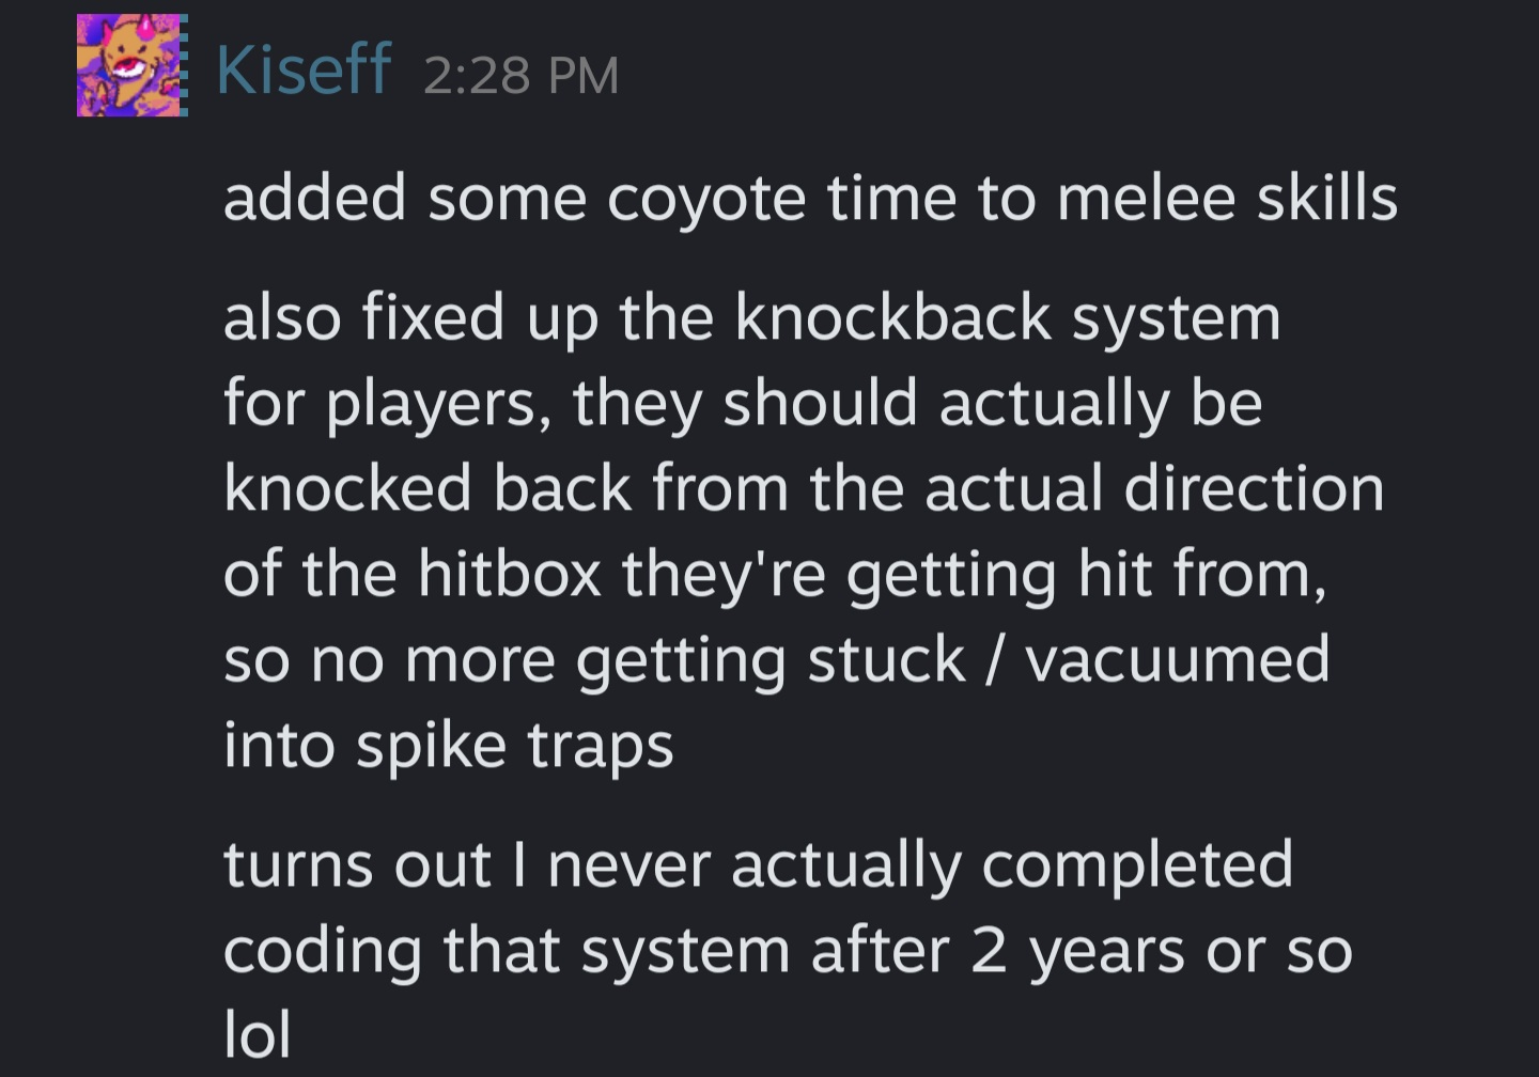Click the word 'direction' in the message
The image size is (1539, 1077).
1254,488
